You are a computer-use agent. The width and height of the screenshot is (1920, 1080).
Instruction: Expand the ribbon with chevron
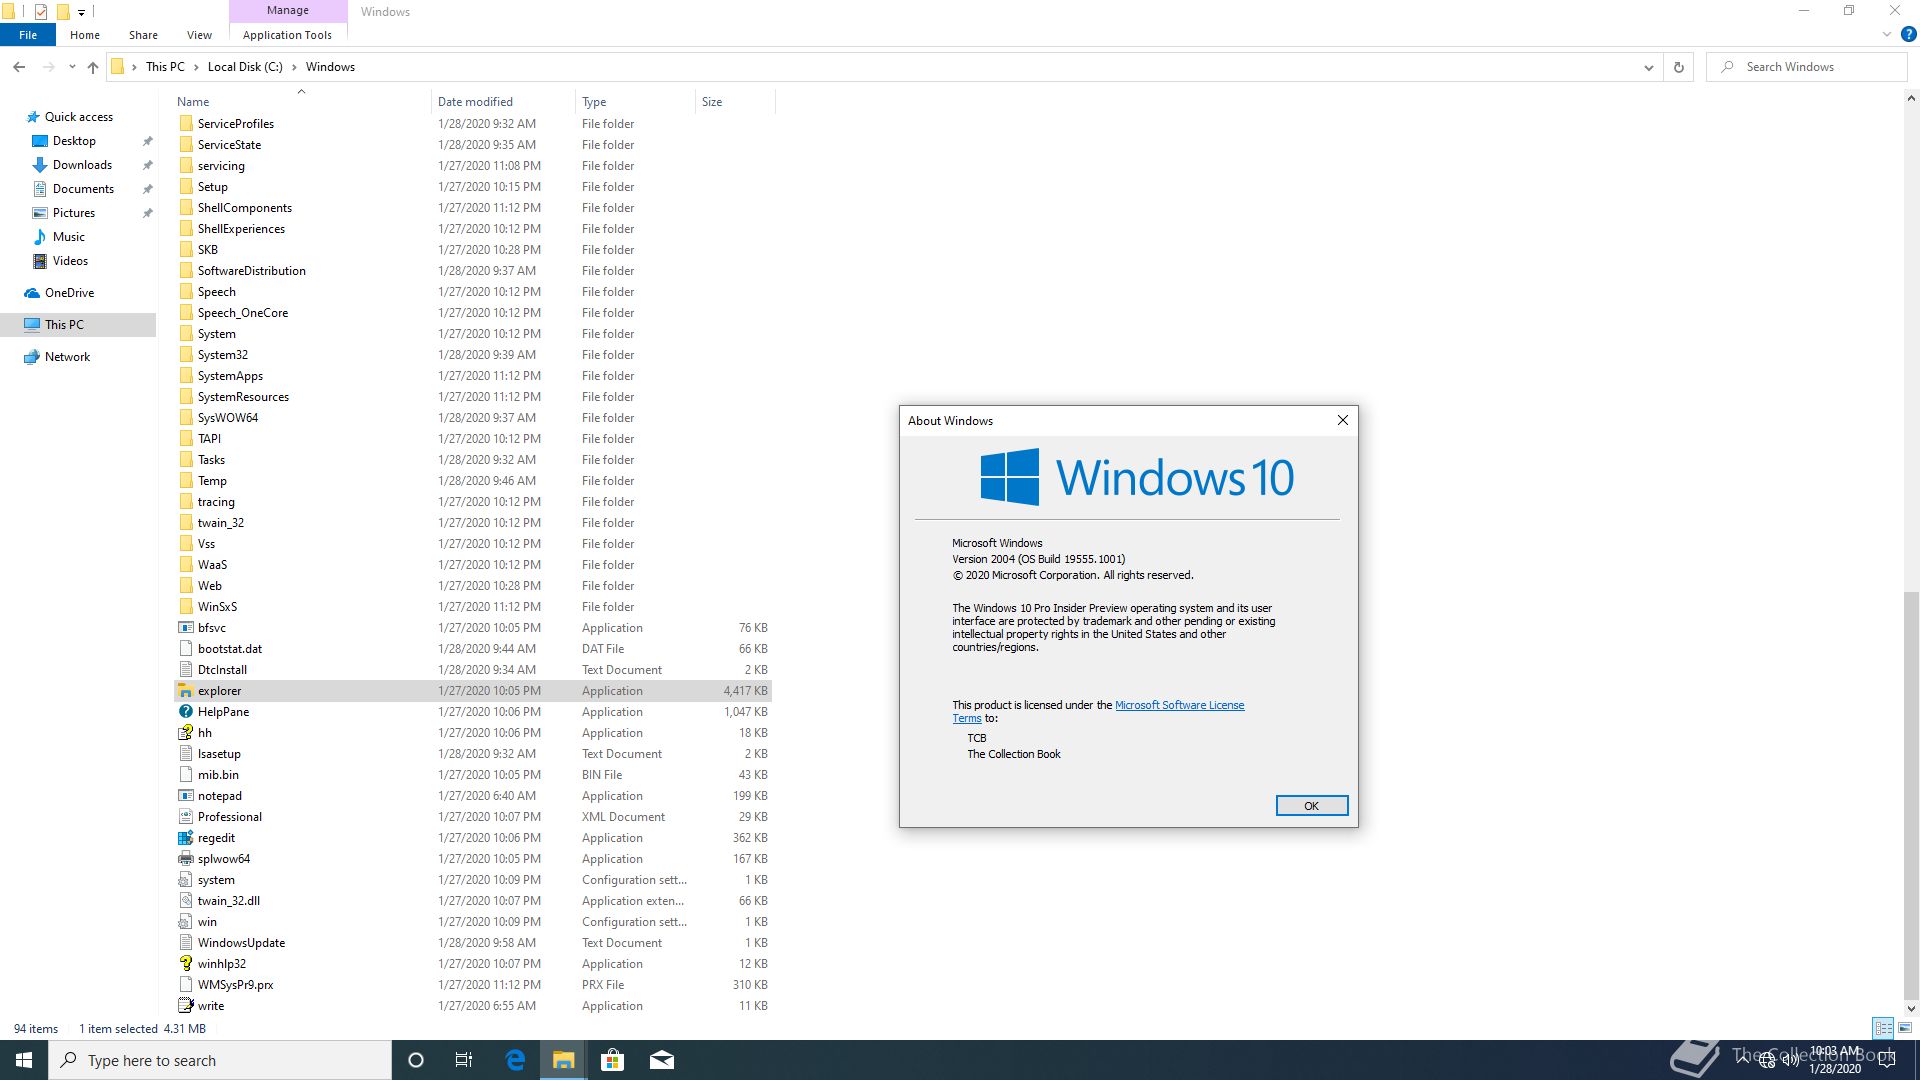1887,34
